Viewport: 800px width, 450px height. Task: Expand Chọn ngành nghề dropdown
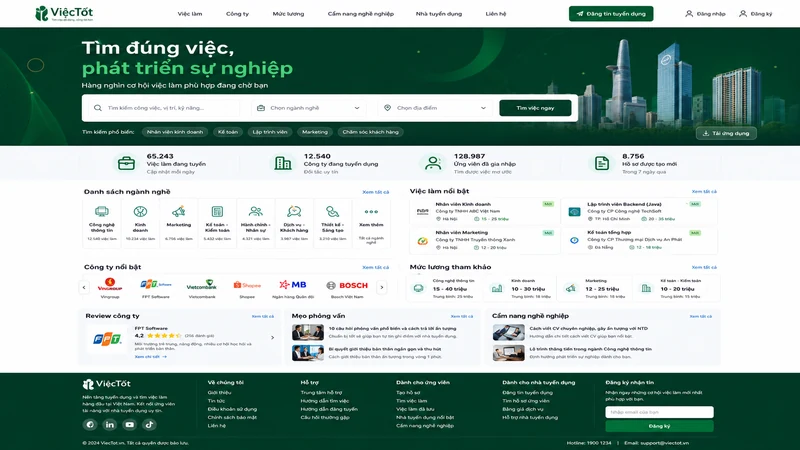pos(308,108)
